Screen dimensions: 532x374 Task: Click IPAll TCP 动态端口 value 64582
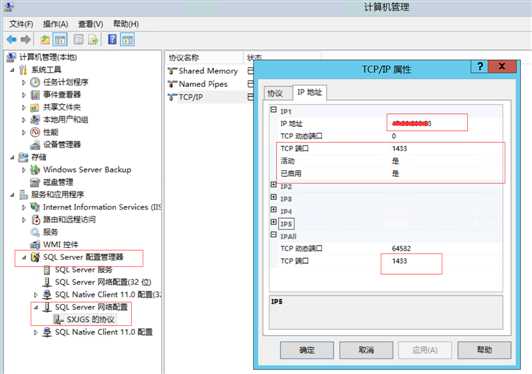[x=401, y=248]
